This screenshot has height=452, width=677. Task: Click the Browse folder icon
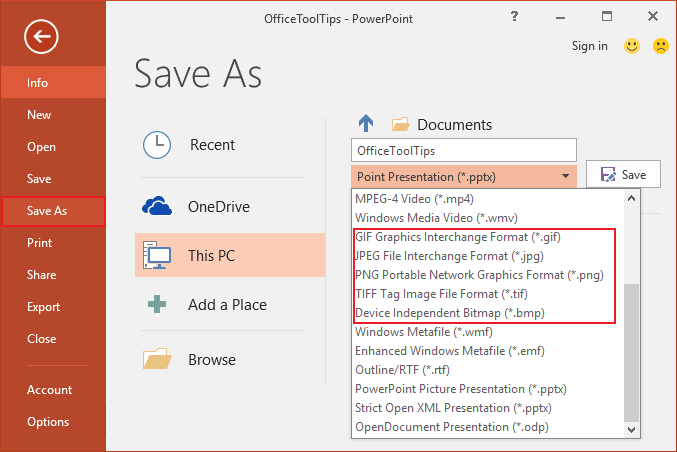(x=157, y=358)
